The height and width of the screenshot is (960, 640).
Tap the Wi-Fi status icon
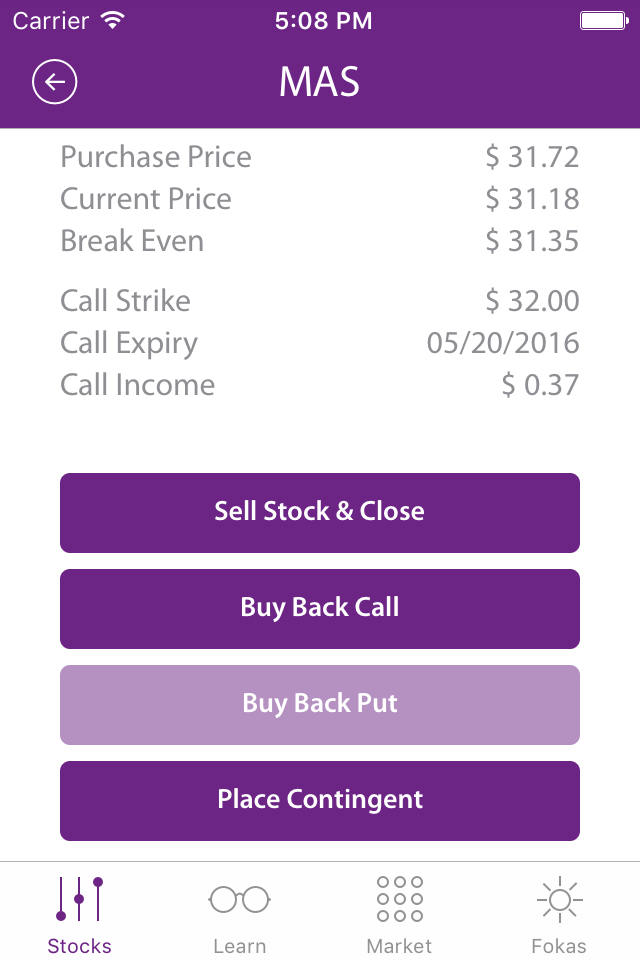(x=113, y=20)
